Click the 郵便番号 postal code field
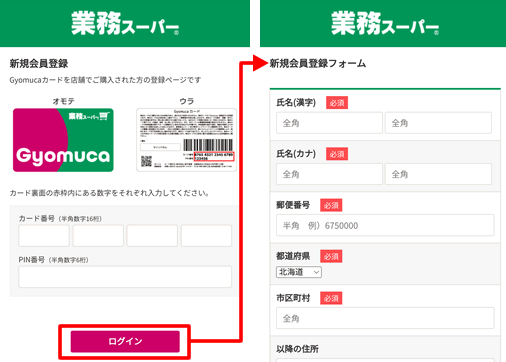Viewport: 506px width, 362px height. point(385,225)
